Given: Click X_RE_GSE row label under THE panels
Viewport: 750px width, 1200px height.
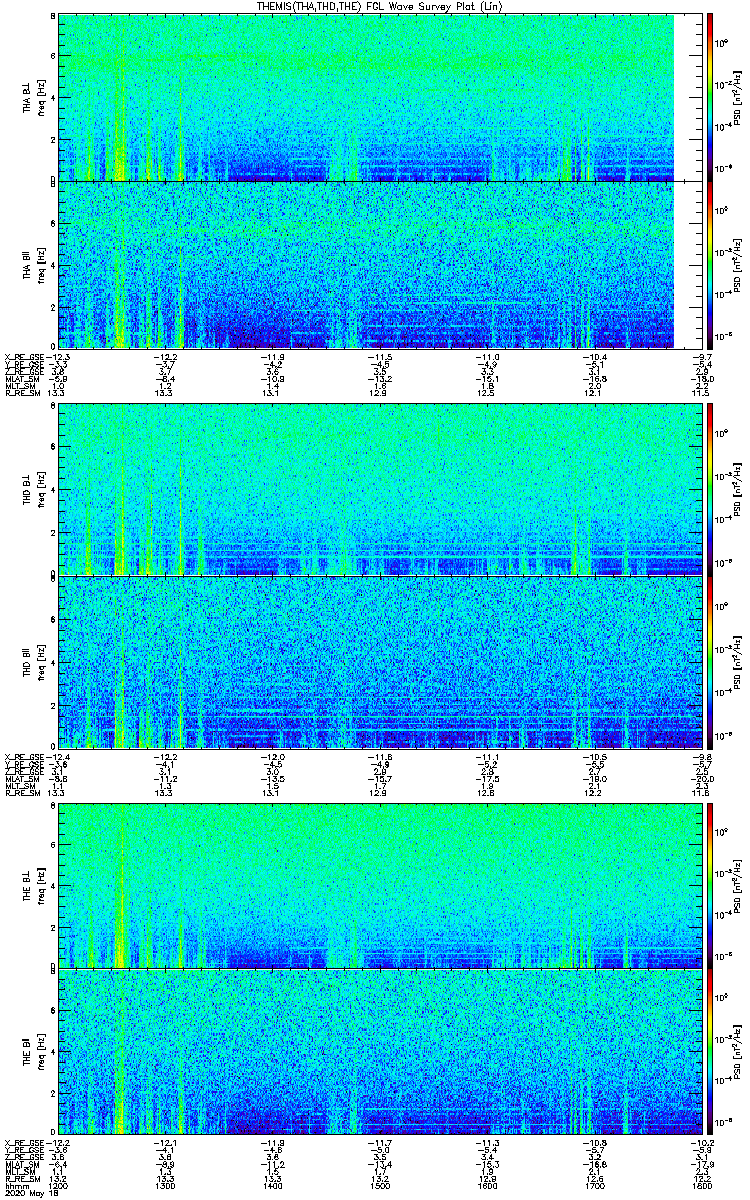Looking at the screenshot, I should click(24, 1142).
